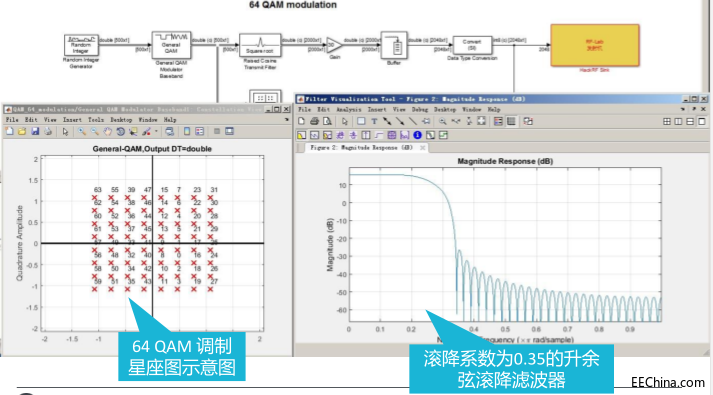Select the Pan hand tool
This screenshot has width=713, height=395.
[x=107, y=131]
